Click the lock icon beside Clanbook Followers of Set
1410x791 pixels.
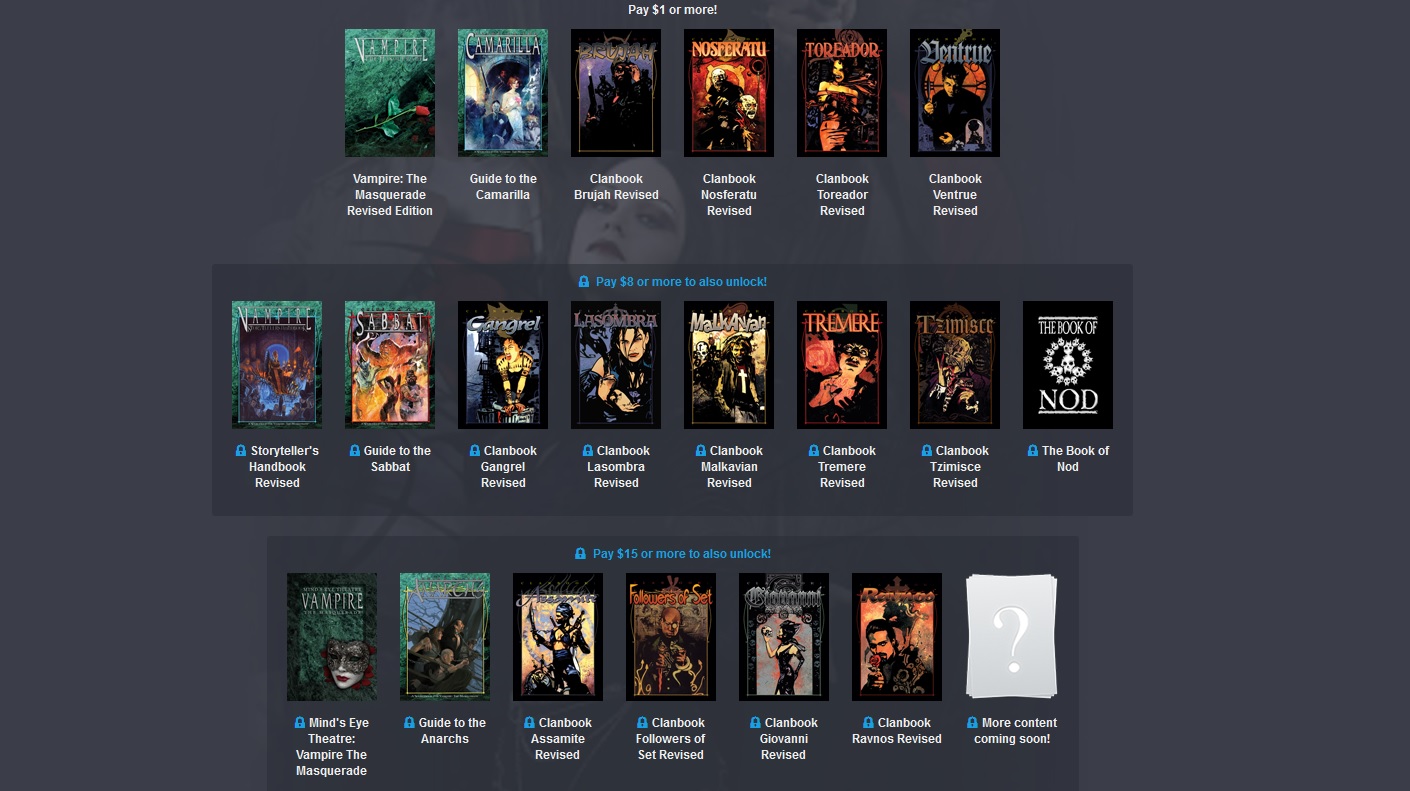click(x=643, y=723)
